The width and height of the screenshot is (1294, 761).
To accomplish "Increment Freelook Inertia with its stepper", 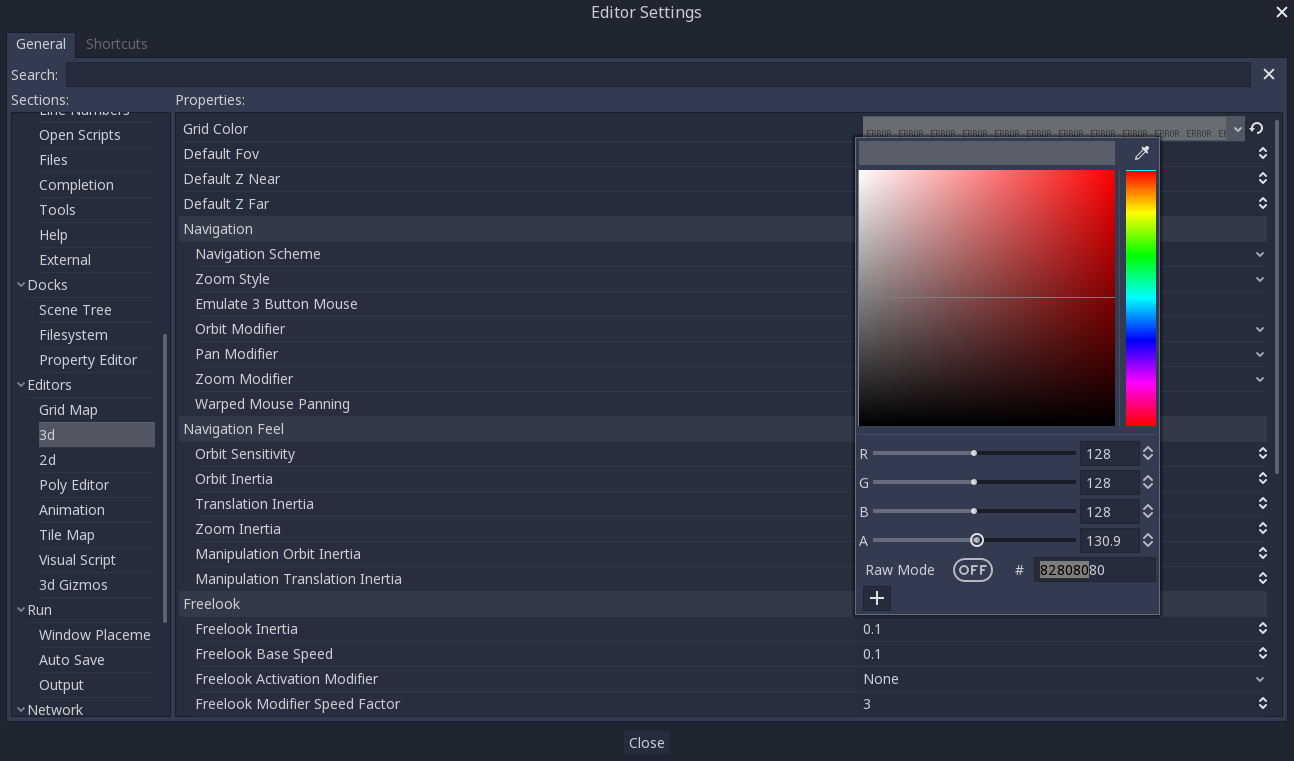I will (x=1261, y=624).
